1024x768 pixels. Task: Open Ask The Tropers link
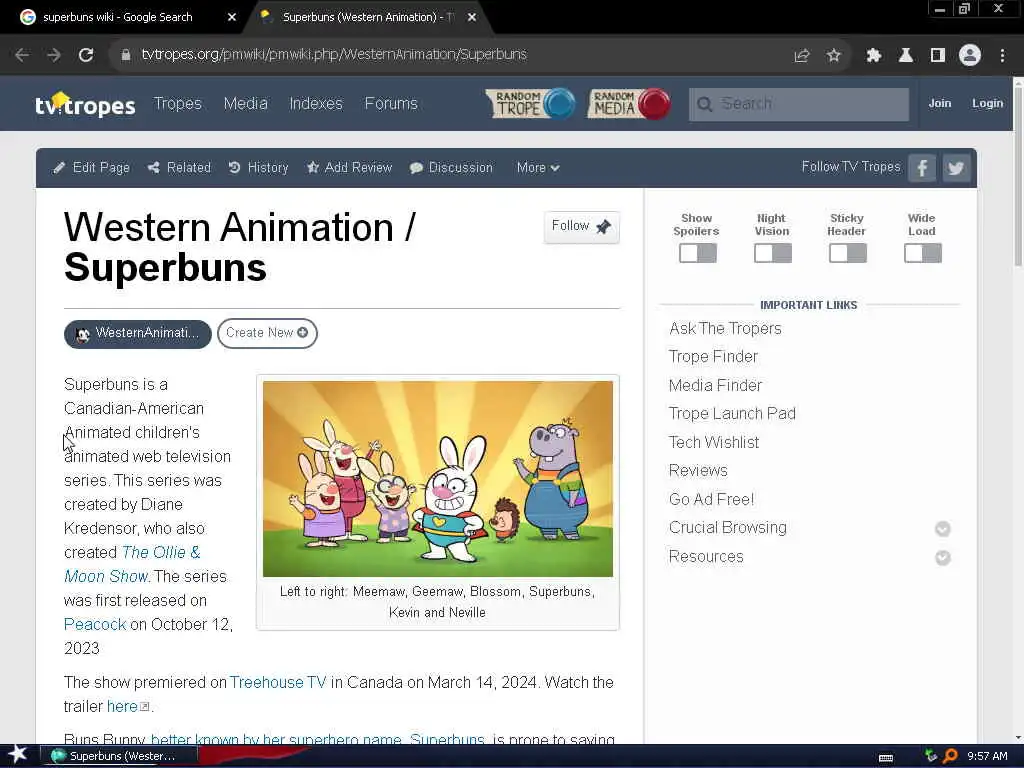point(725,328)
